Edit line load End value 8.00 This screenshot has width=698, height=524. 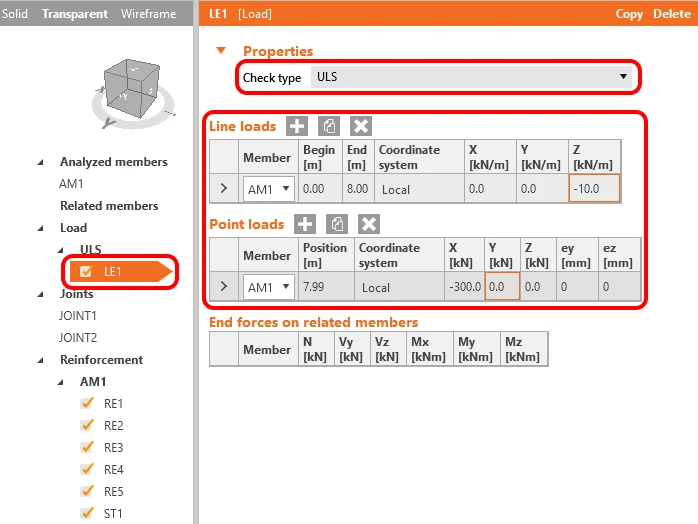[358, 188]
